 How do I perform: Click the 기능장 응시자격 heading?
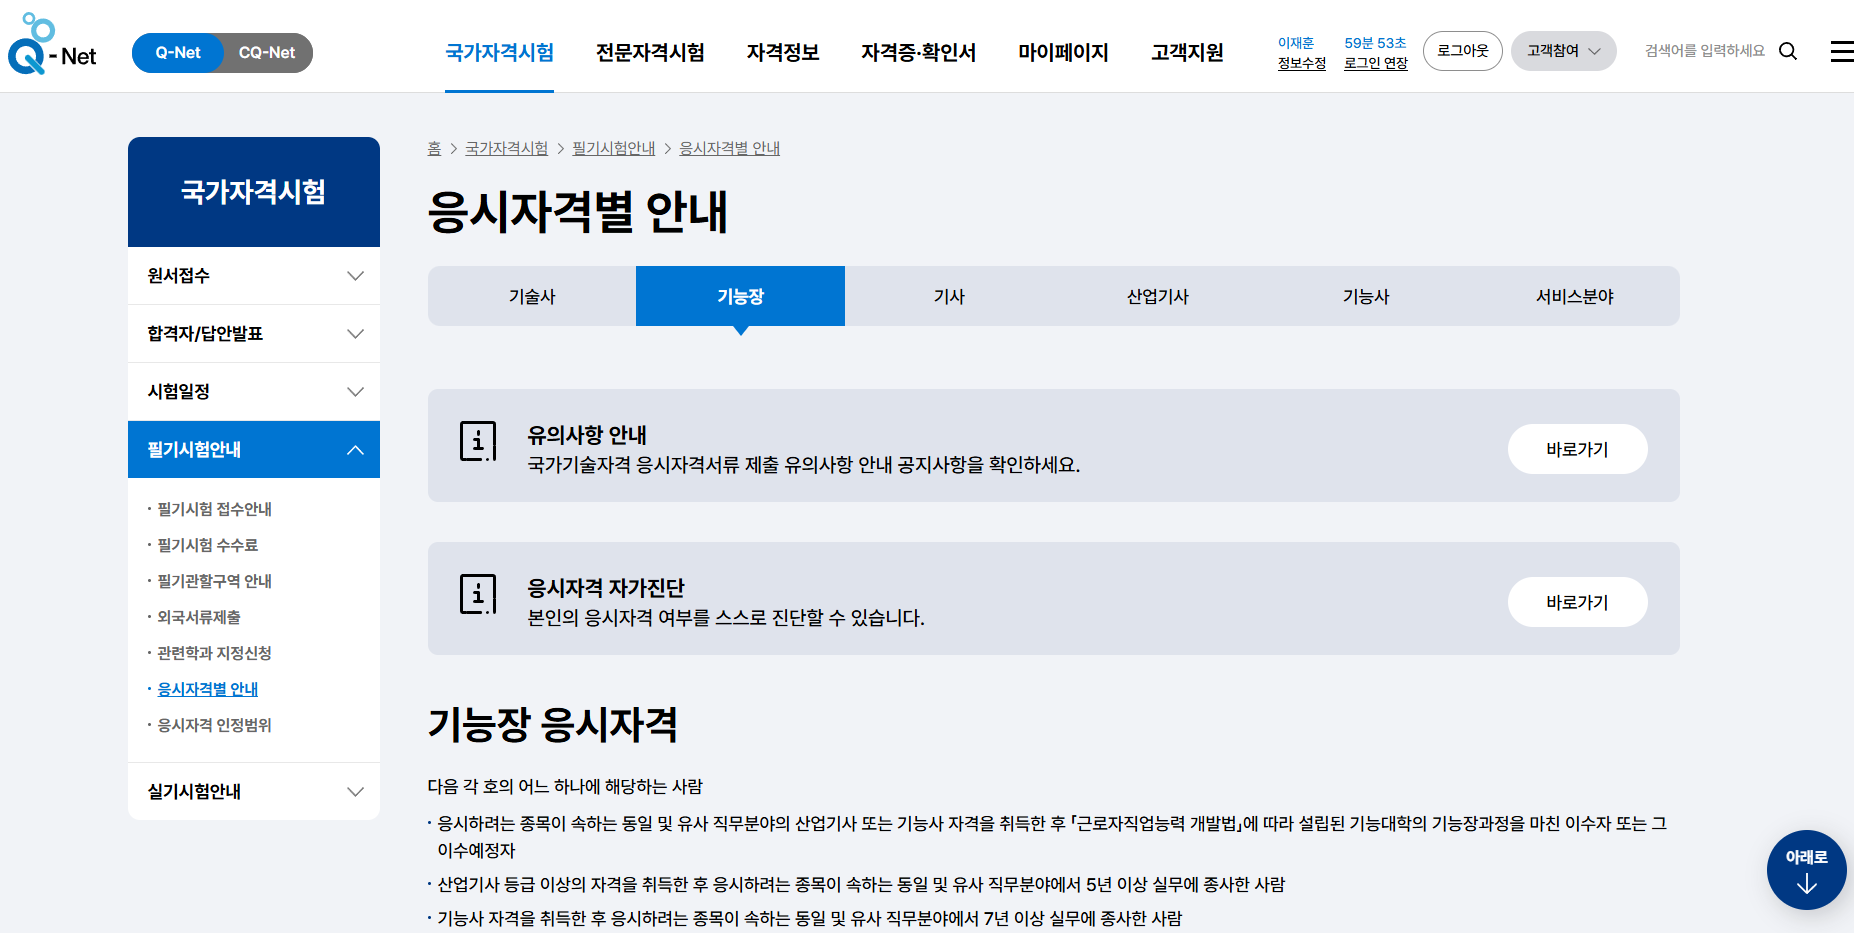click(553, 724)
